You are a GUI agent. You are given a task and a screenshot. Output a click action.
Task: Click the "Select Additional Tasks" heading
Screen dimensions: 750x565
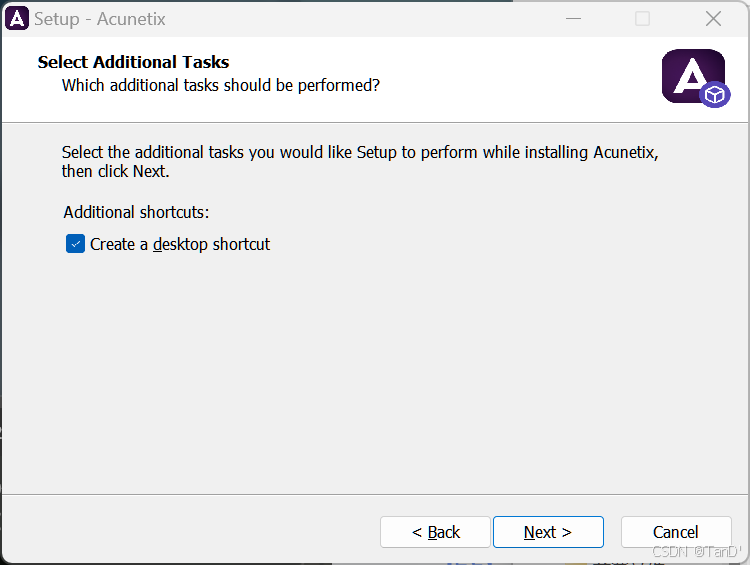133,62
